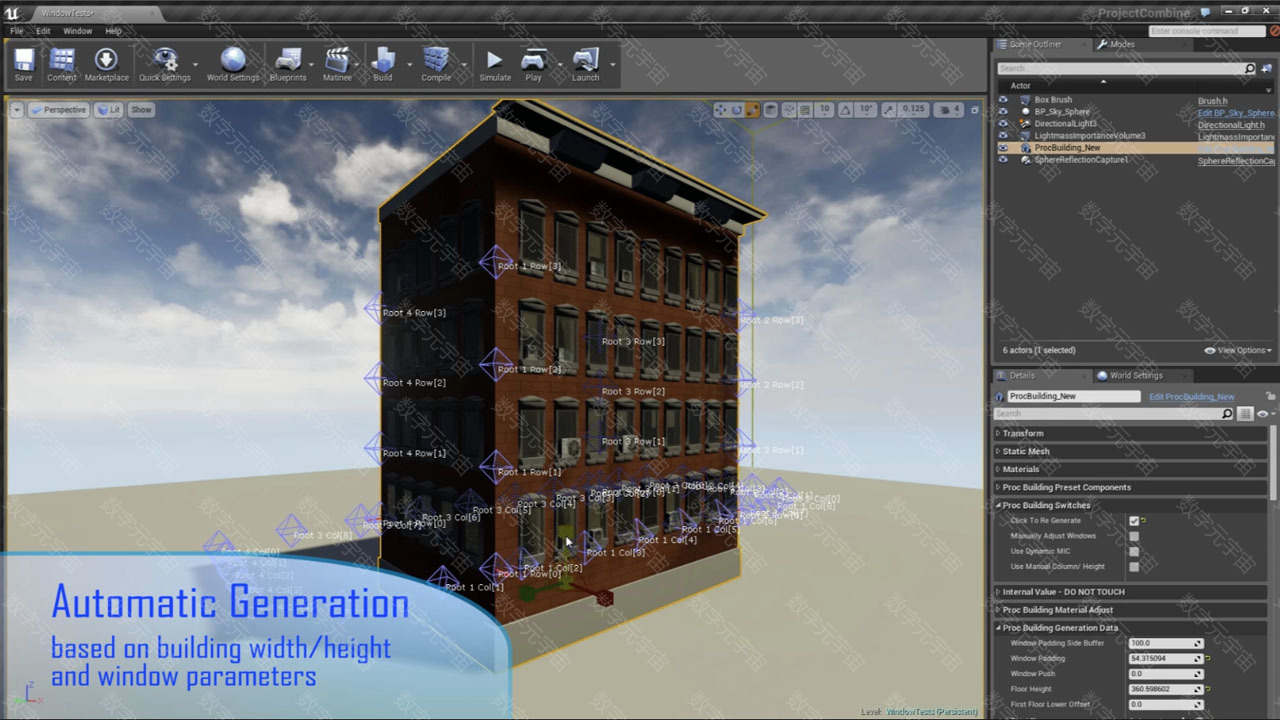Screen dimensions: 1280x720
Task: Click the Save toolbar icon
Action: 24,64
